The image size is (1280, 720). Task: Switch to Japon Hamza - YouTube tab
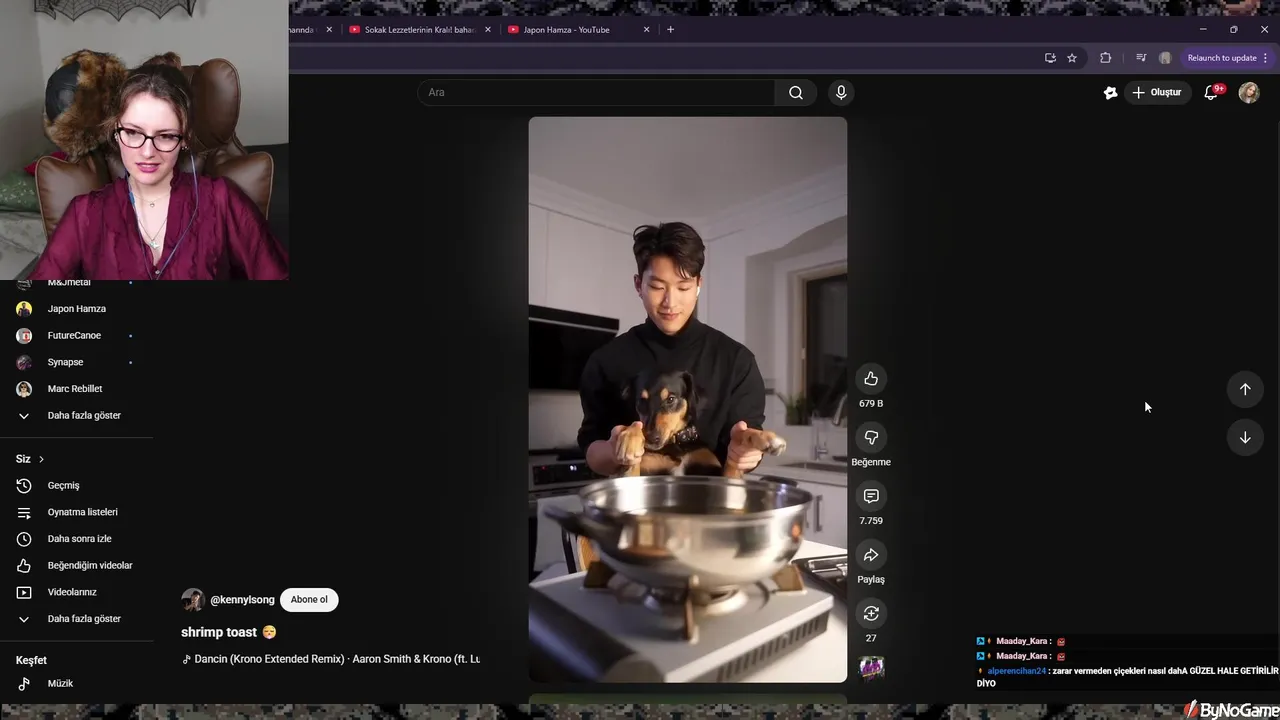[567, 30]
